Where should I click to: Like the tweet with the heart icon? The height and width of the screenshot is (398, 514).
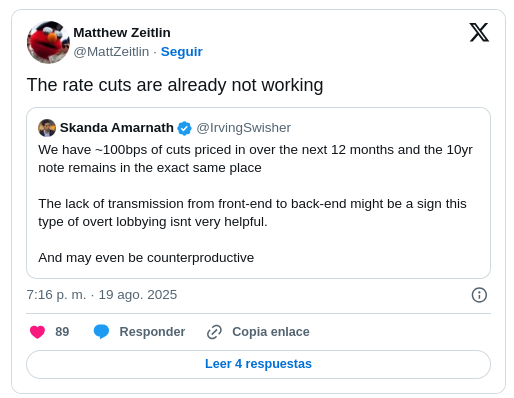click(37, 332)
